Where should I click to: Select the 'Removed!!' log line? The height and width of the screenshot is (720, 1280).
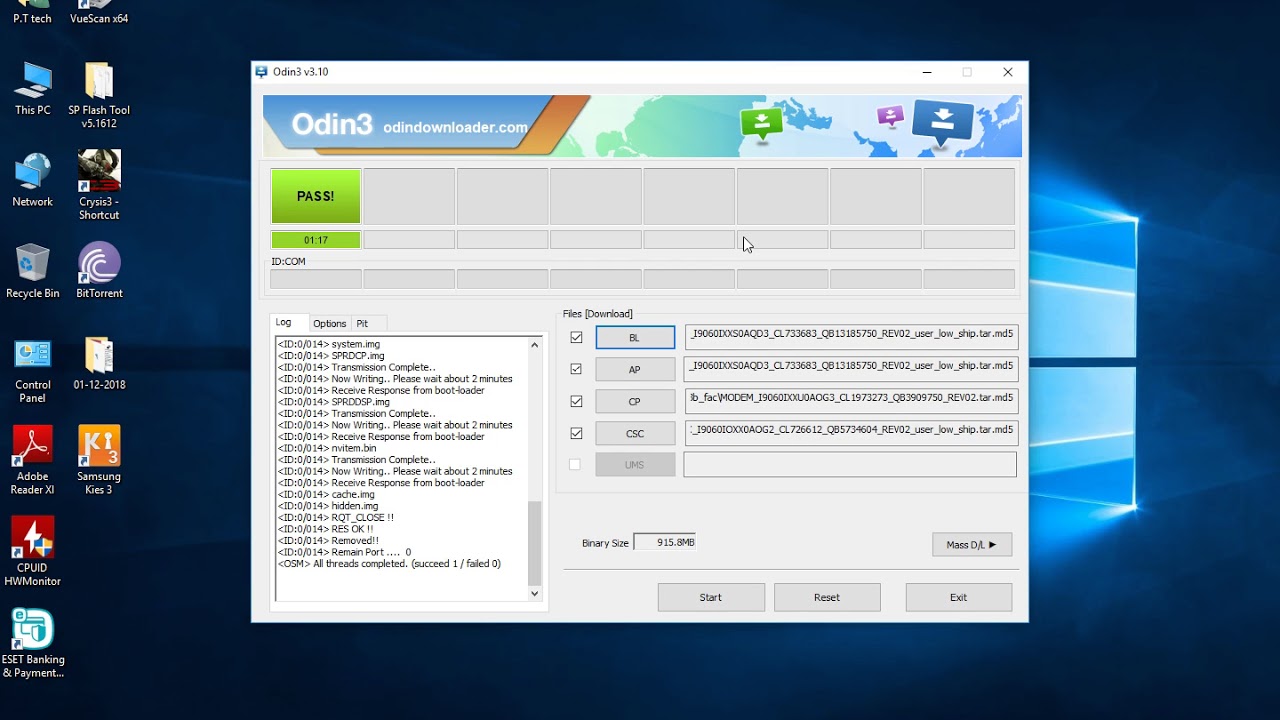pos(328,541)
